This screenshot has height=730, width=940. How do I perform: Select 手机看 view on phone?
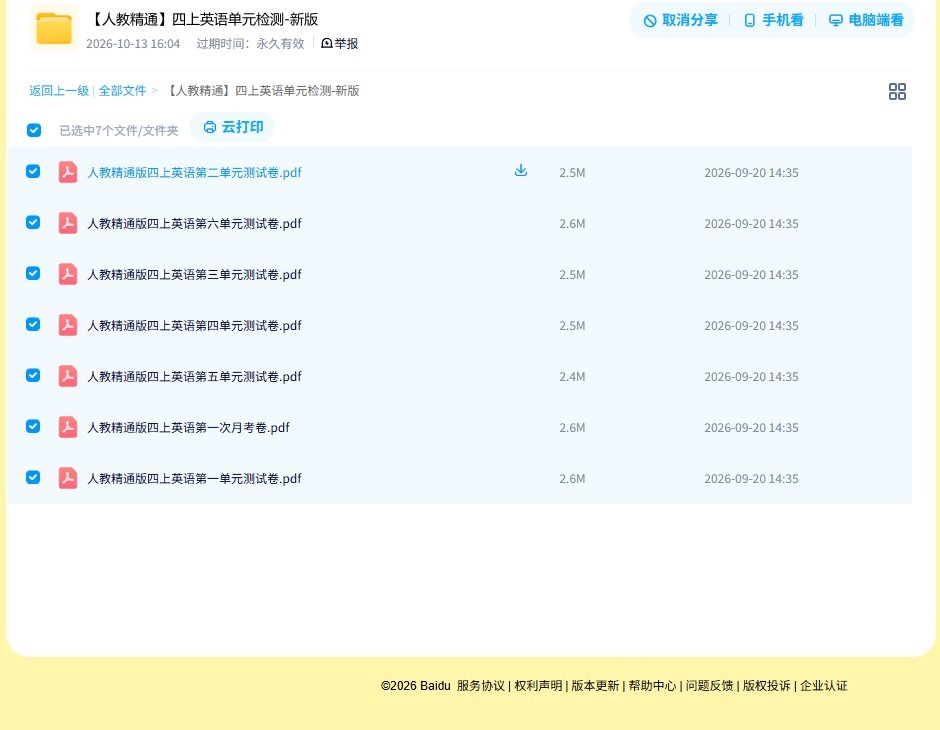click(x=773, y=20)
